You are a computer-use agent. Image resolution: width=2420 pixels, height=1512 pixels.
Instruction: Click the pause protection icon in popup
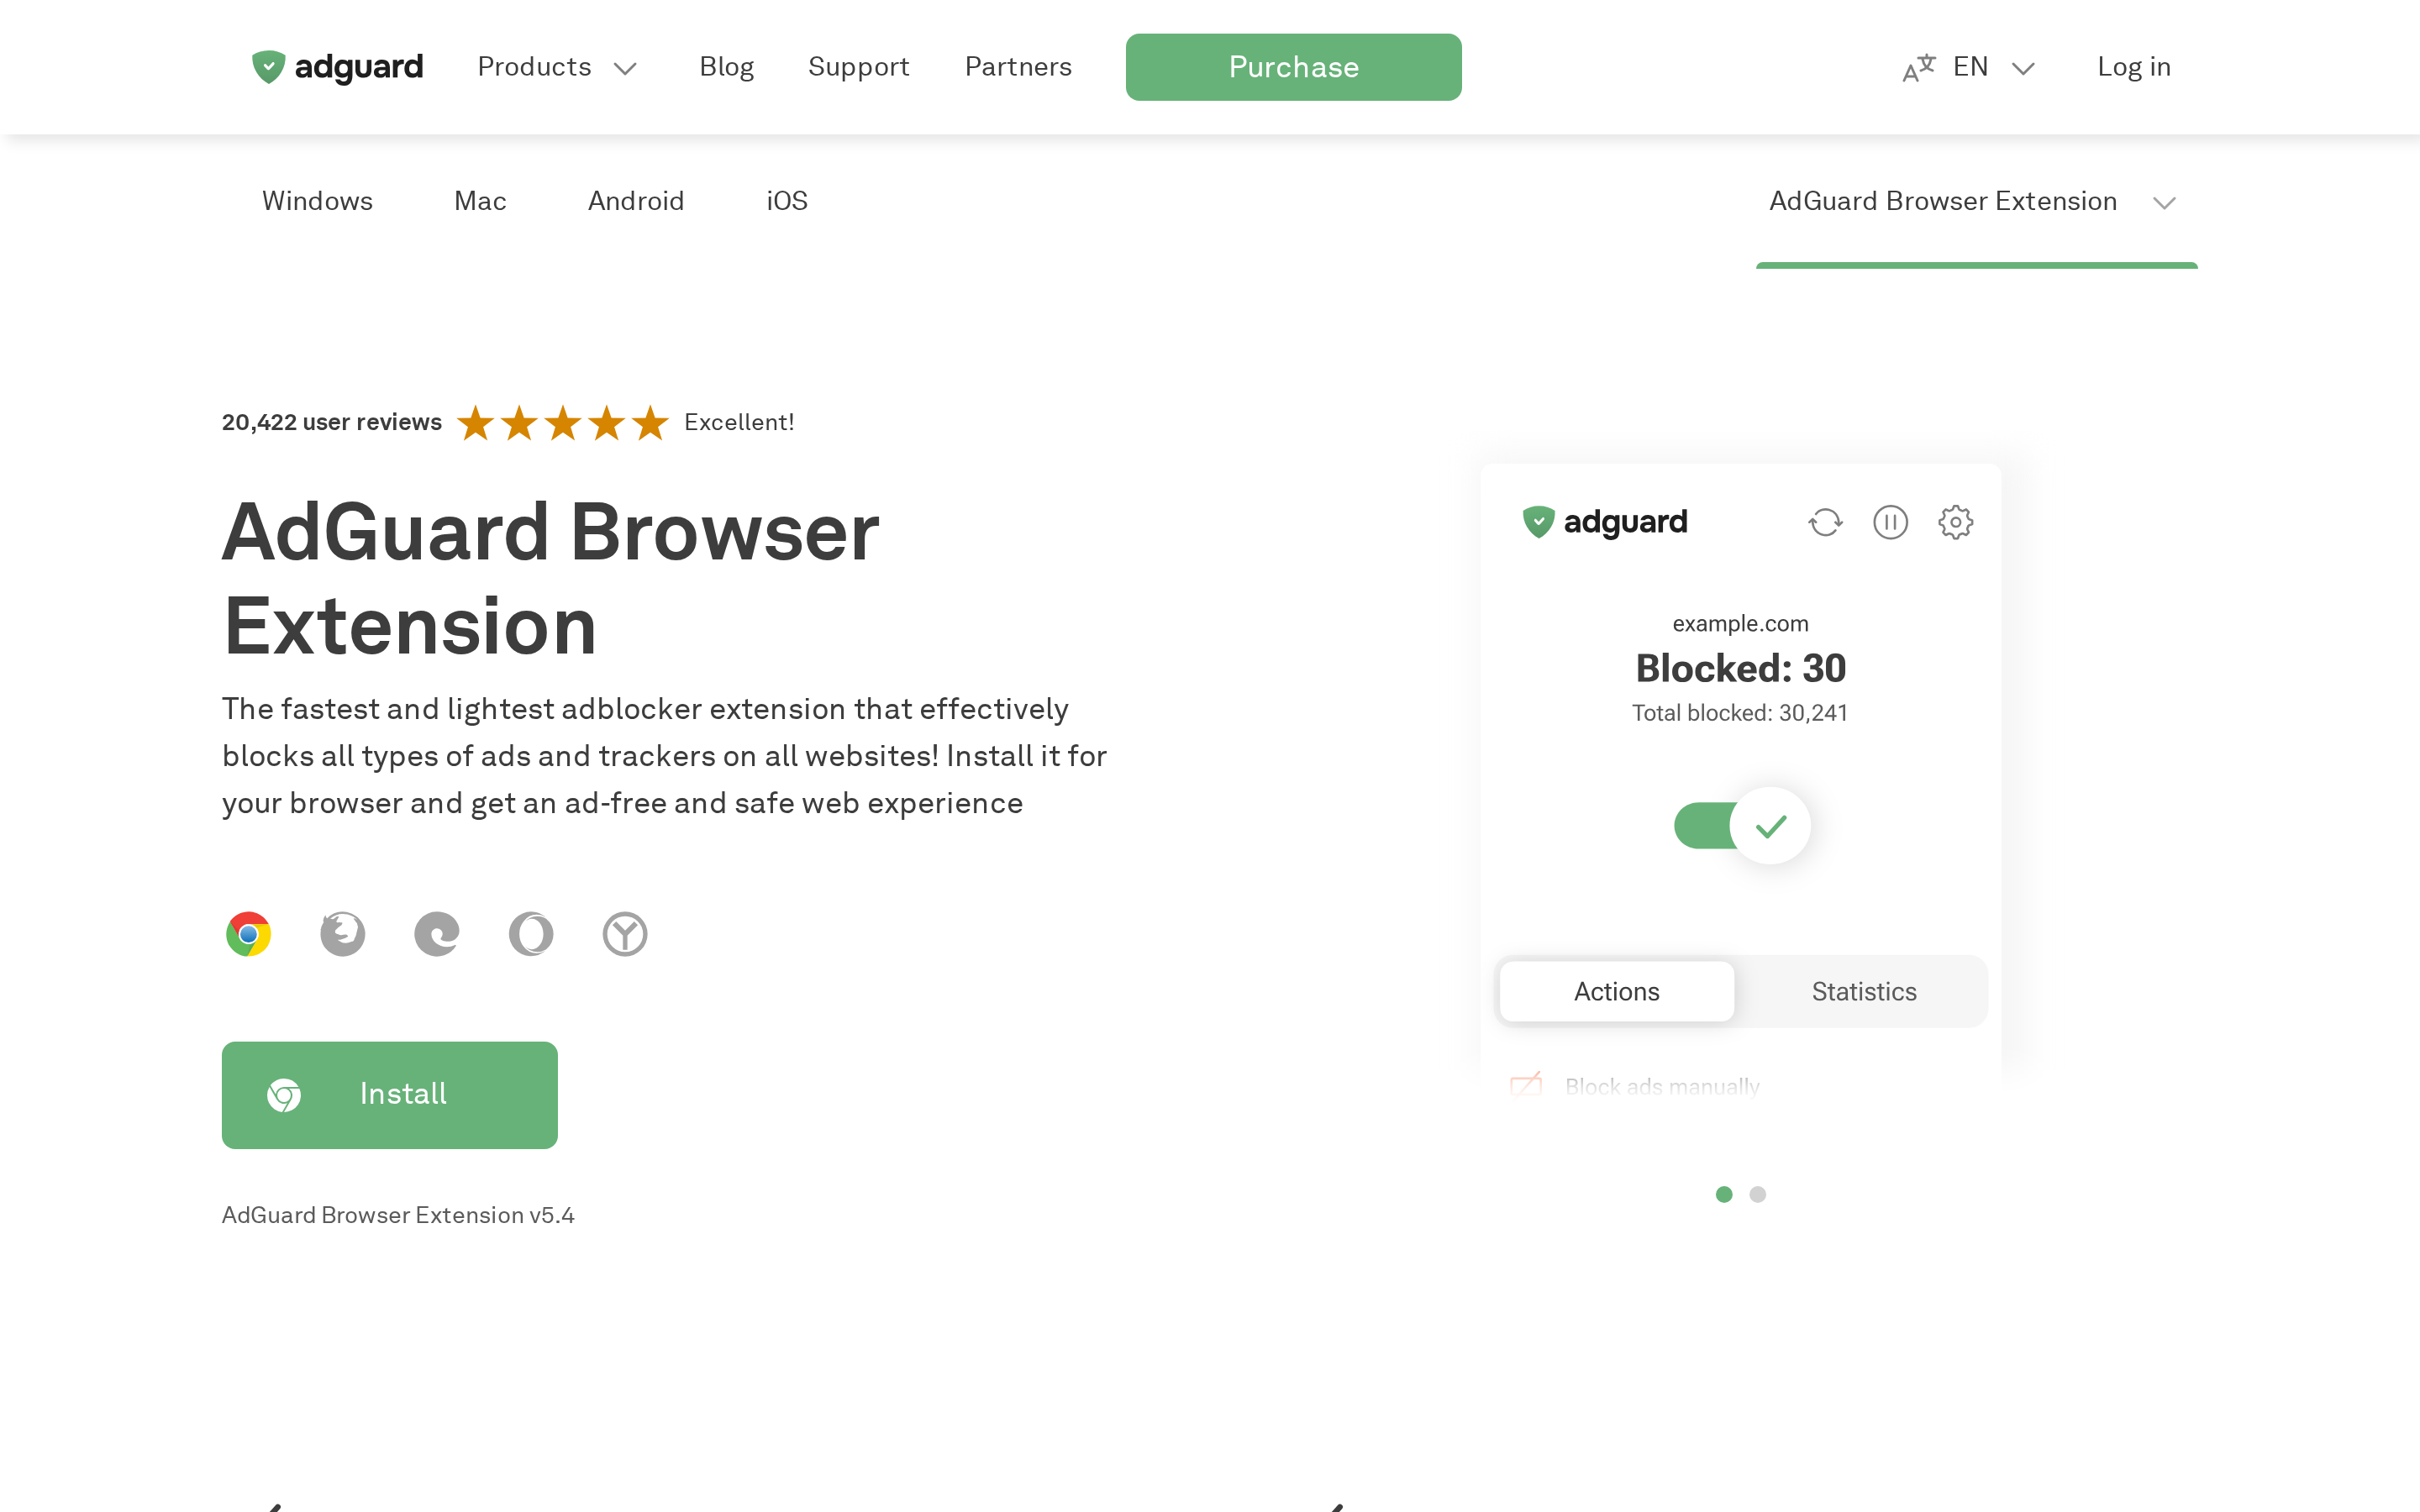[x=1890, y=522]
